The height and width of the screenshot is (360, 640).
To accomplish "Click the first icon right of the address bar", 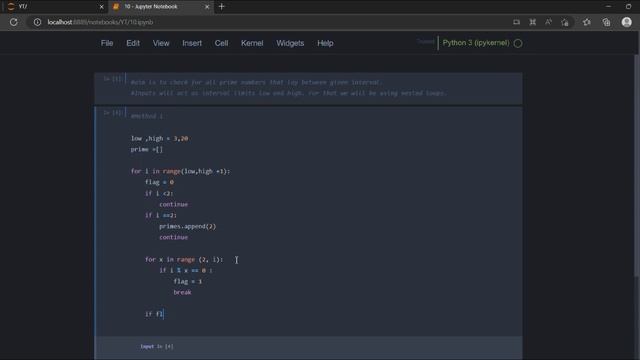I will (x=516, y=22).
